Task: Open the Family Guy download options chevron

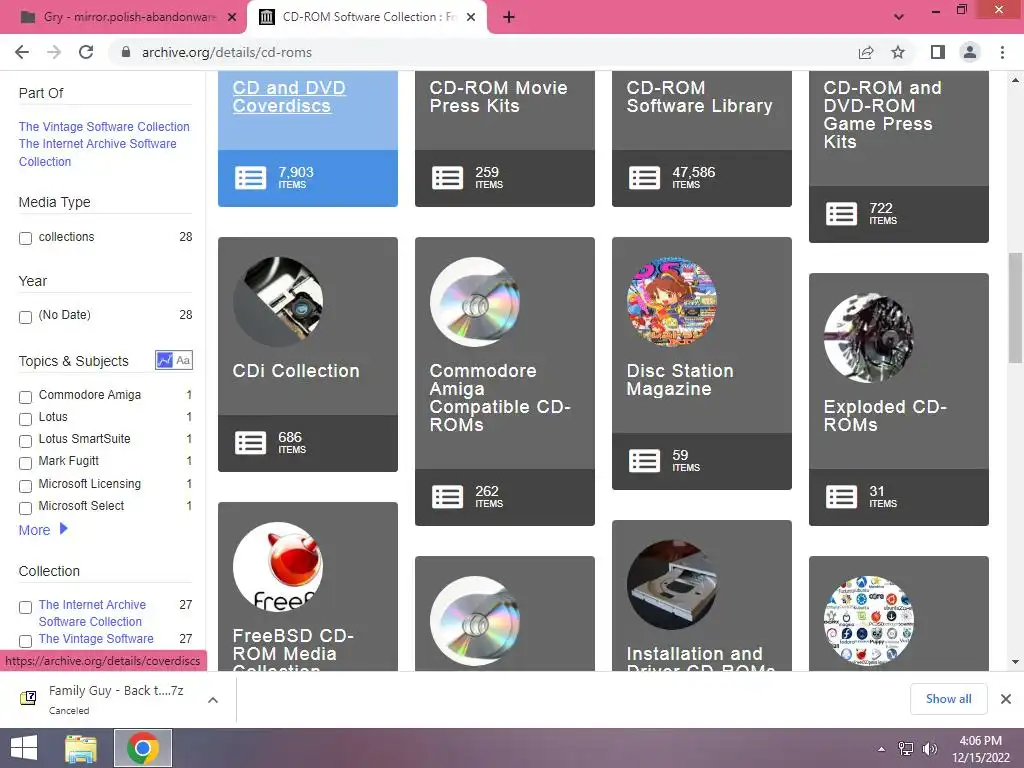Action: 212,700
